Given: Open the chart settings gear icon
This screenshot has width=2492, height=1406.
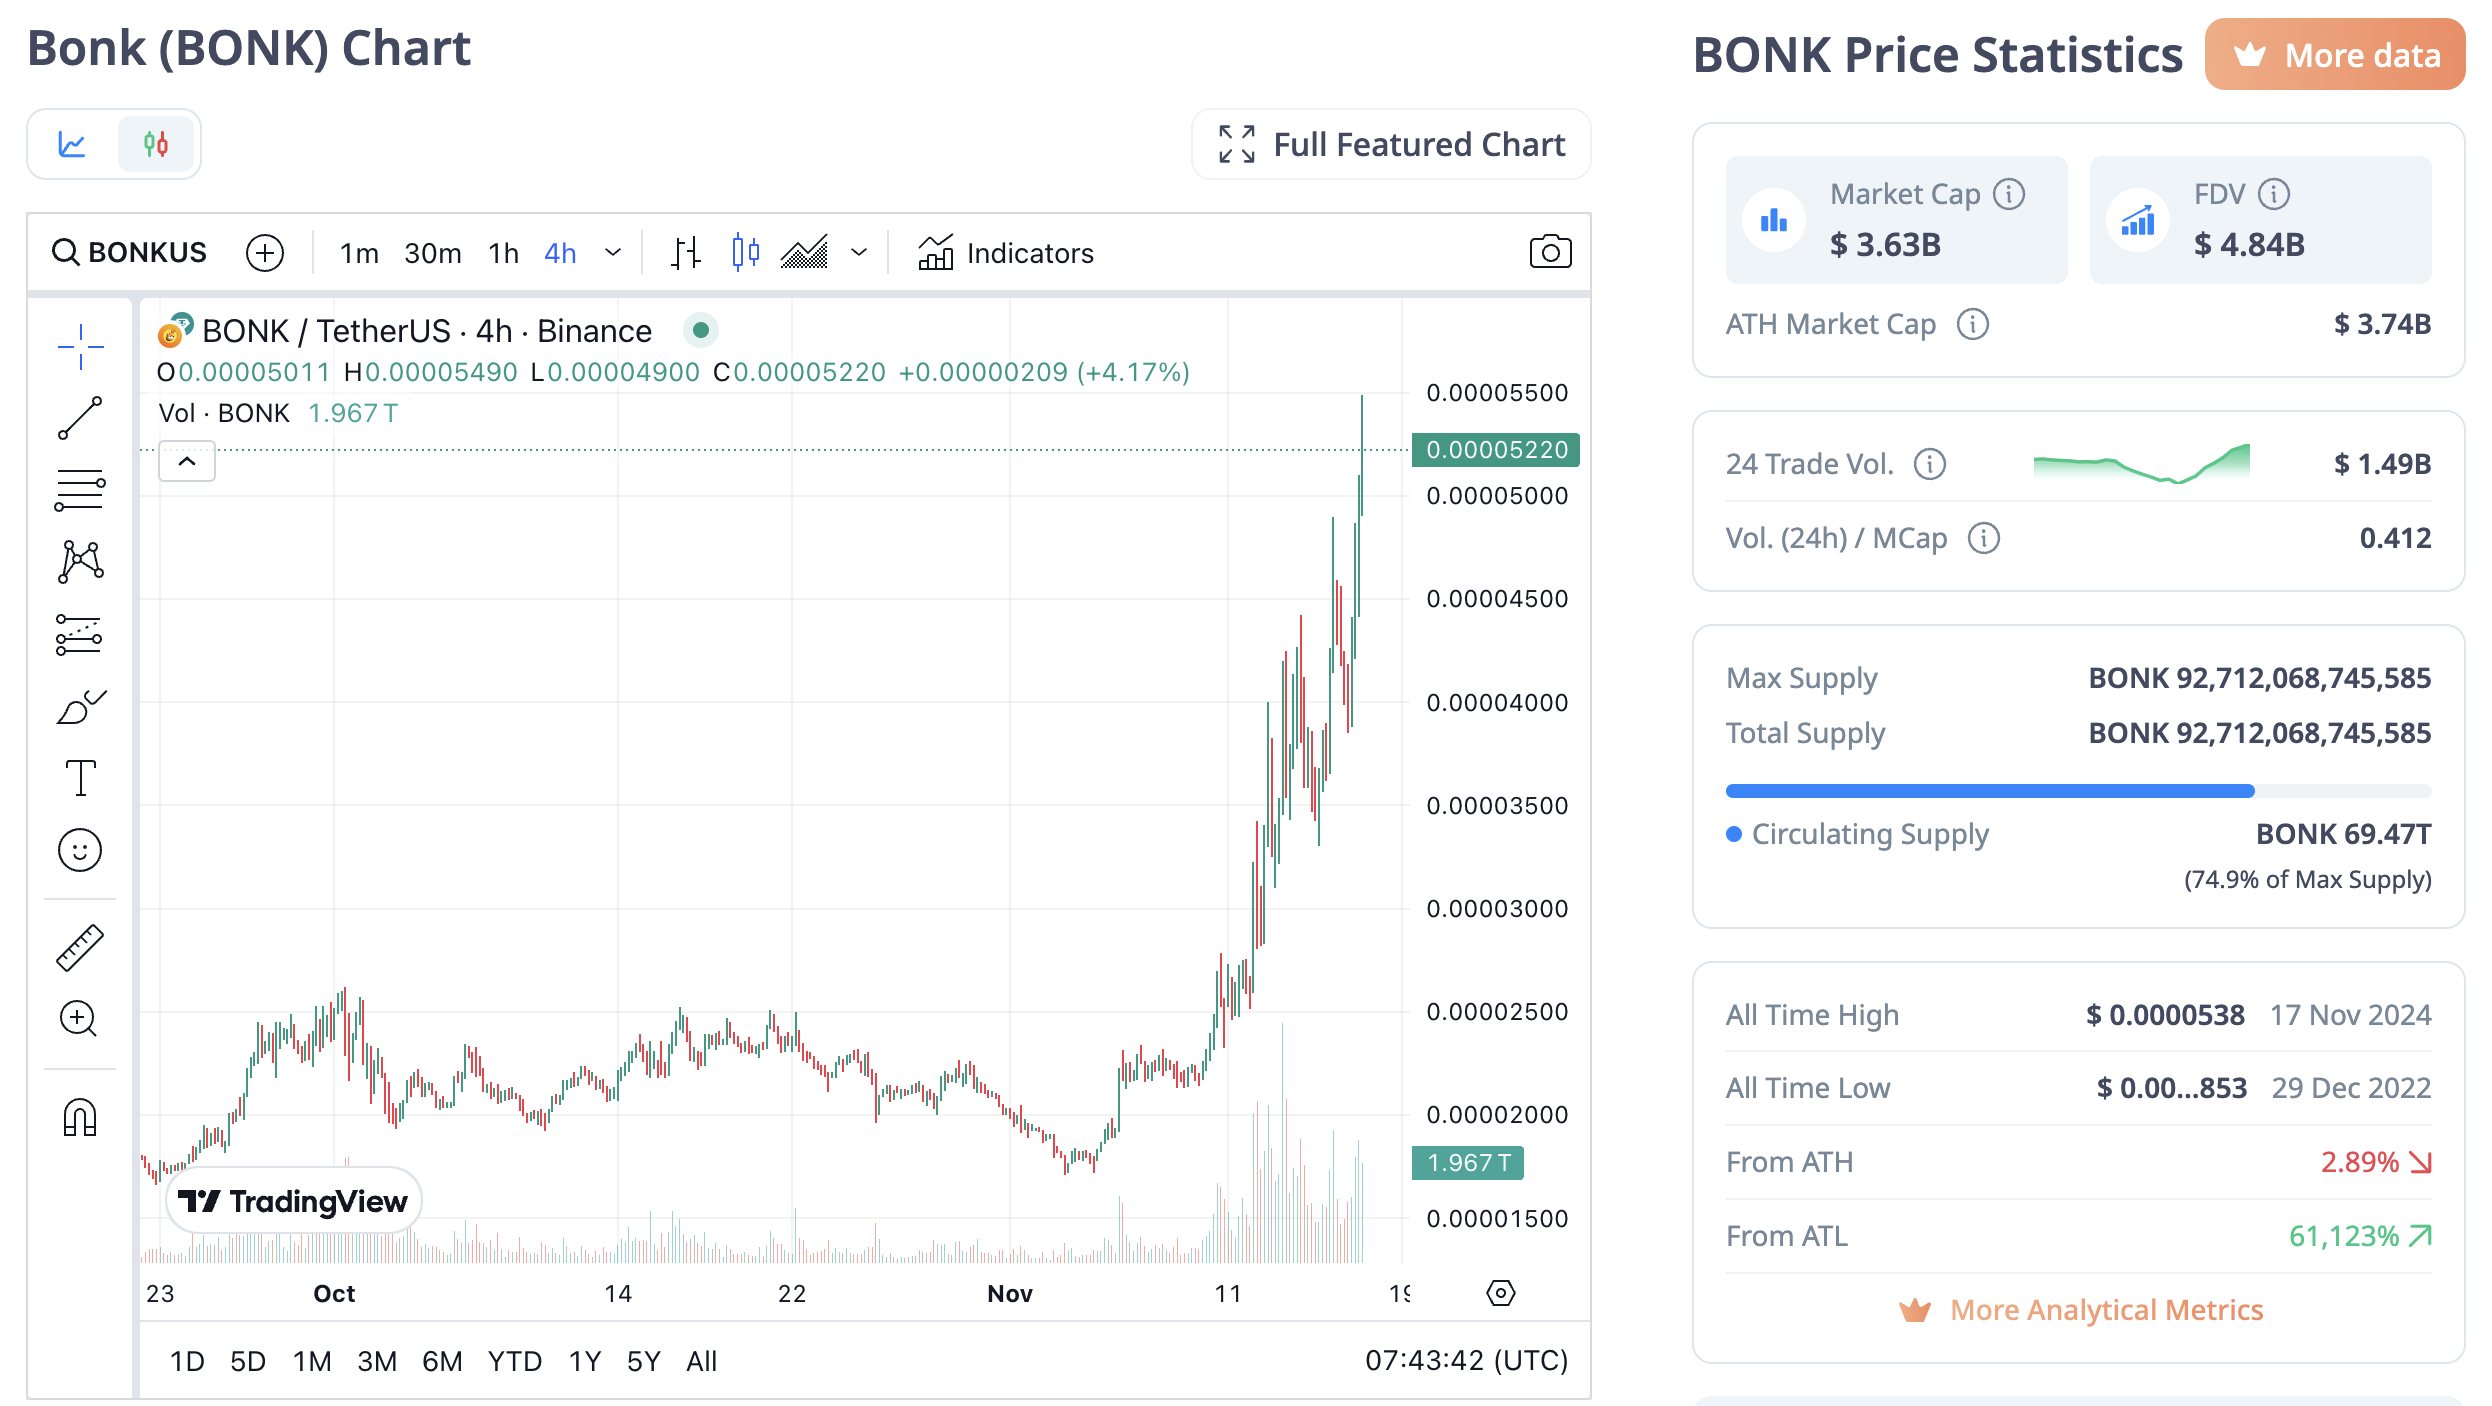Looking at the screenshot, I should click(1500, 1293).
